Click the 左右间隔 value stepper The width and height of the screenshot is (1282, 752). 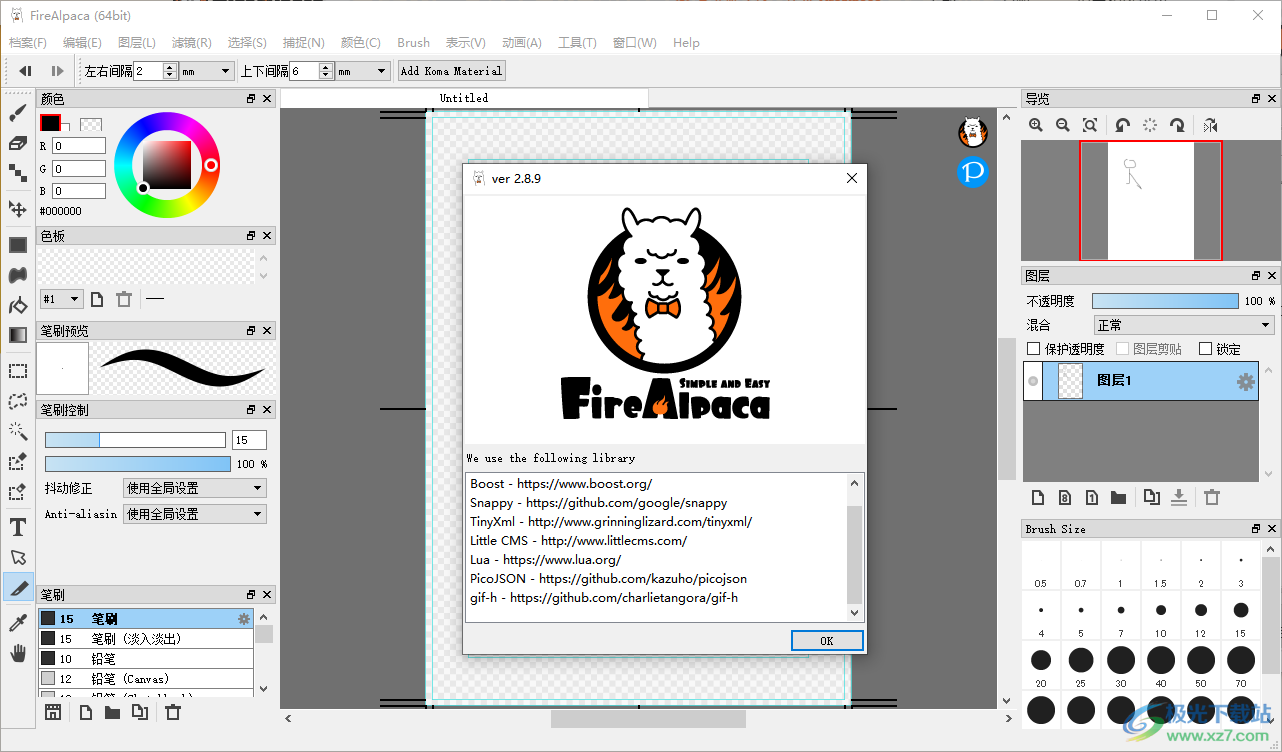(x=170, y=71)
